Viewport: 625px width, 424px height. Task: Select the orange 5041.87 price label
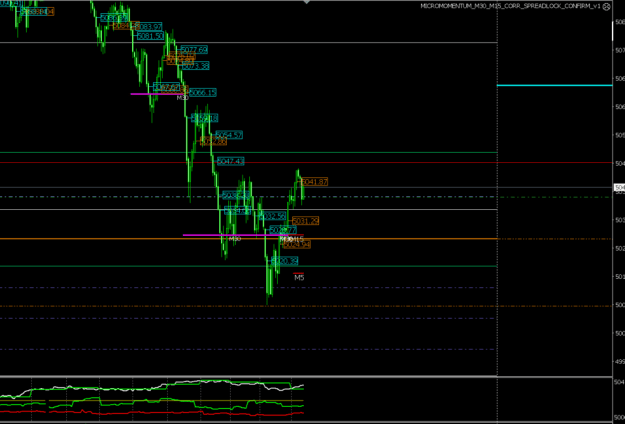point(315,182)
